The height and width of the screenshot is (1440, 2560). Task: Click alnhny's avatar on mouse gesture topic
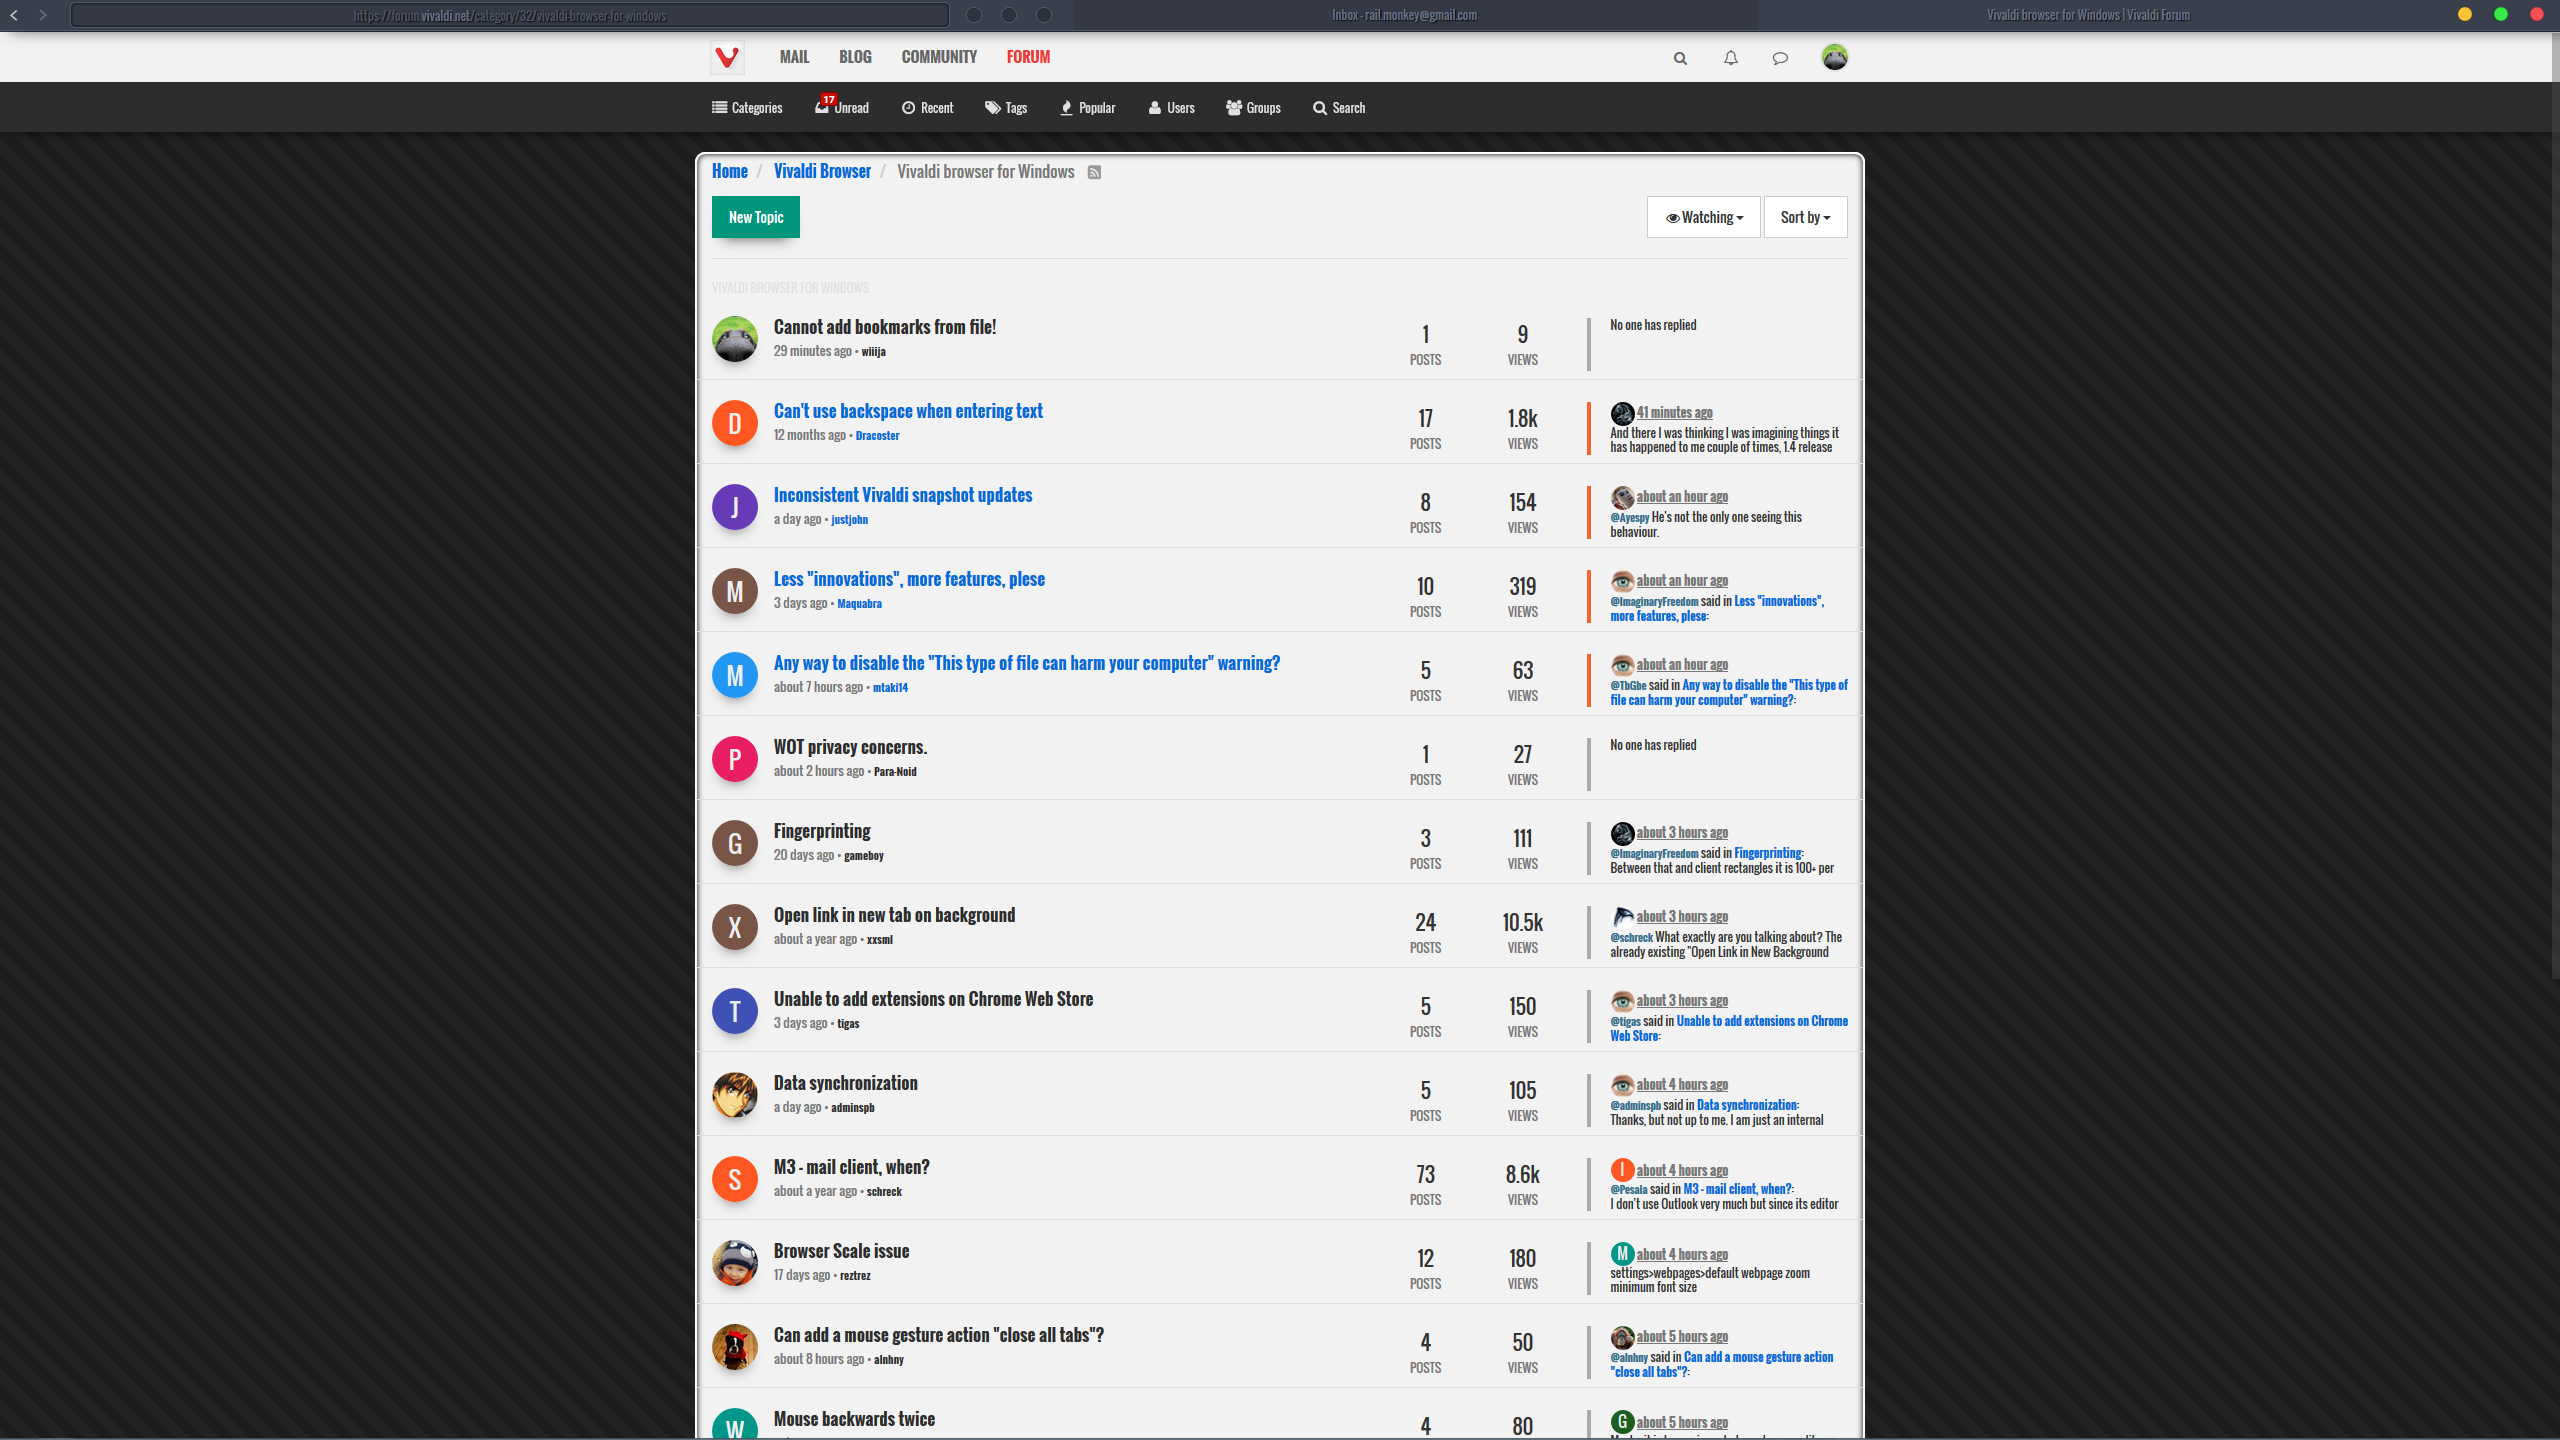[735, 1347]
